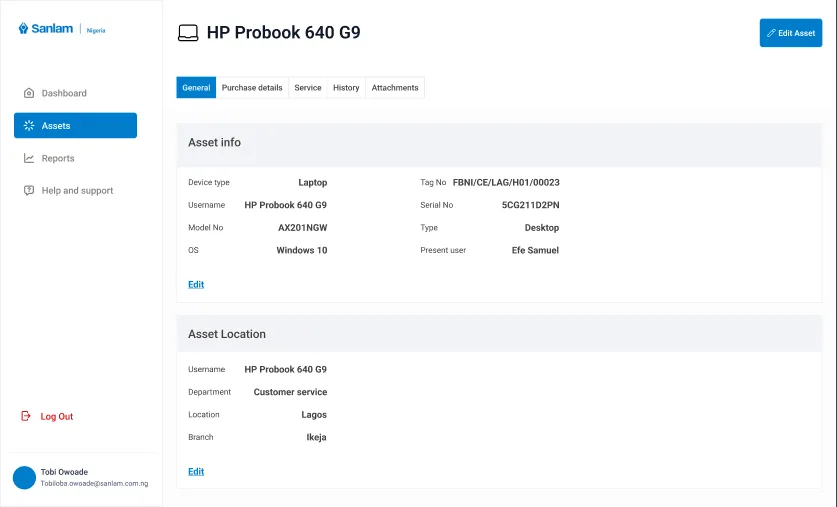Open the Attachments tab

tap(395, 88)
